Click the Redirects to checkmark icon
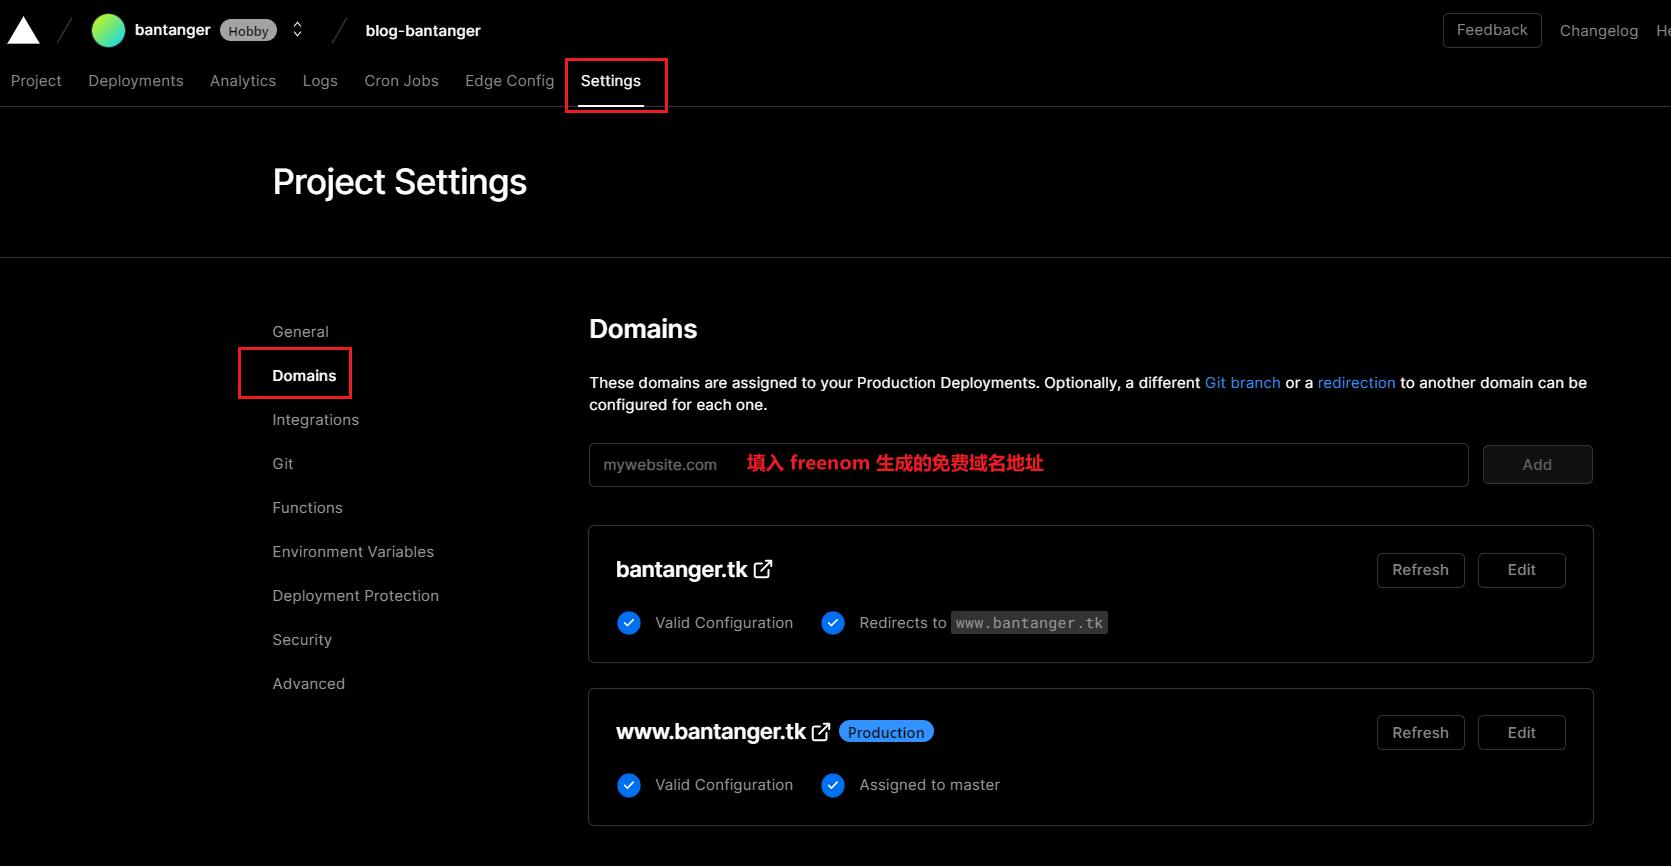The image size is (1671, 866). [x=833, y=623]
